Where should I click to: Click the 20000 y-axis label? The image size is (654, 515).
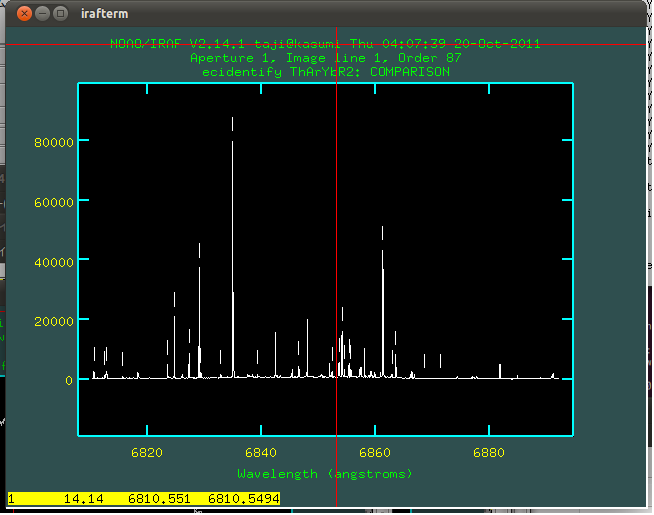click(x=54, y=321)
